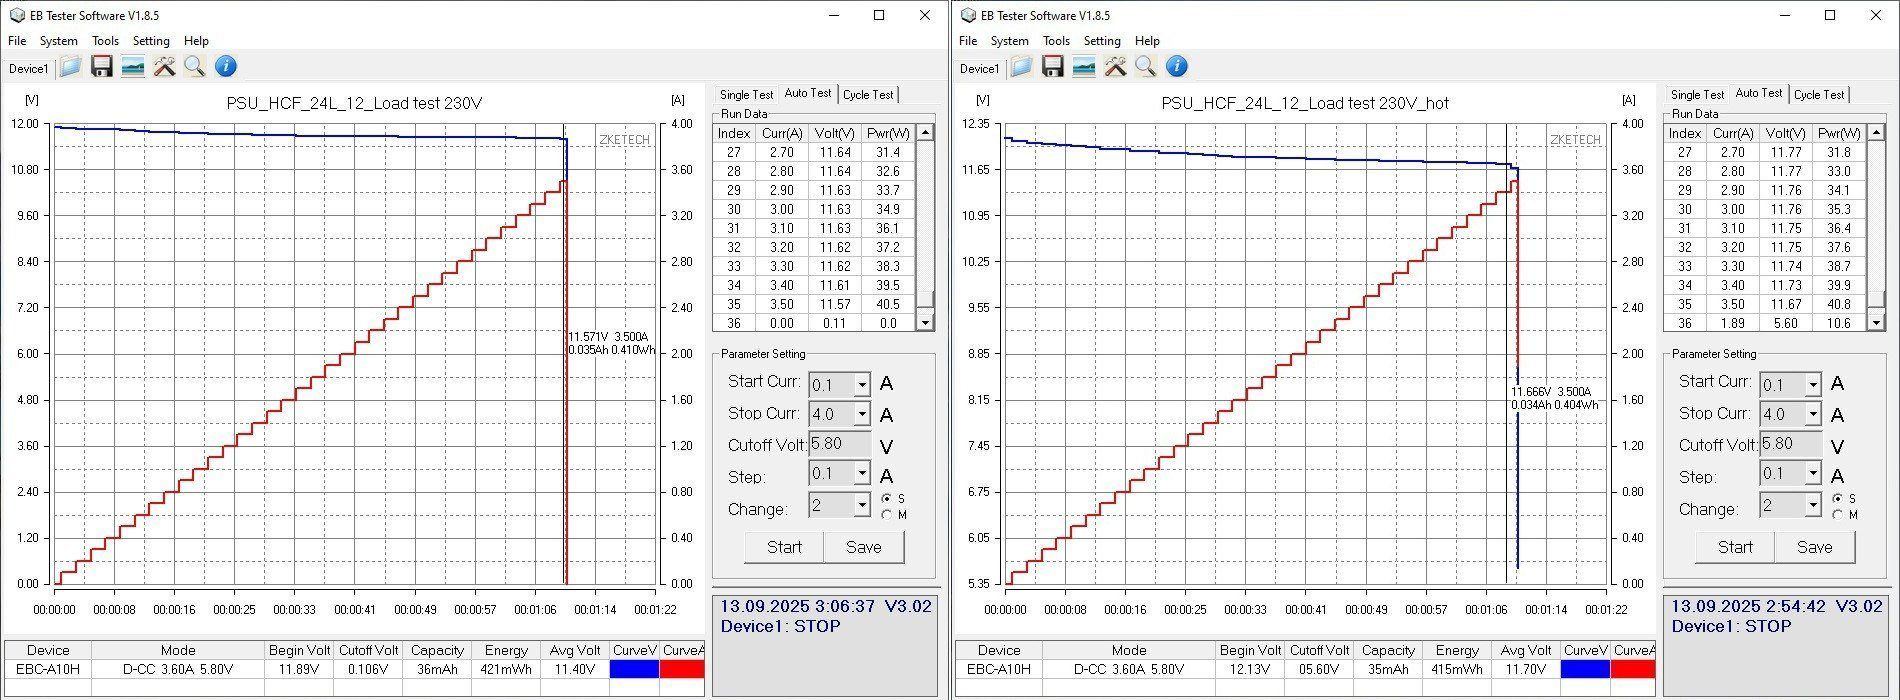Expand the Start Curr dropdown in left window

tap(861, 385)
